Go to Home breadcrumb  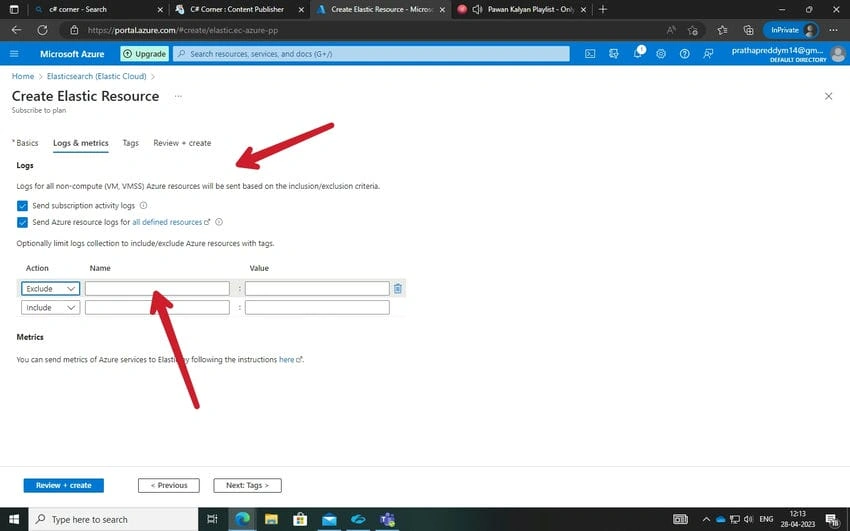click(x=23, y=76)
